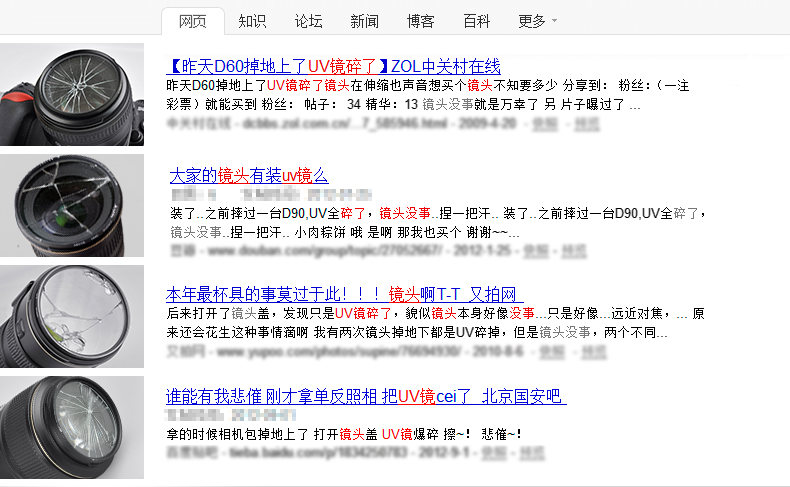
Task: Click the blurred tieba URL of last result
Action: pos(318,452)
